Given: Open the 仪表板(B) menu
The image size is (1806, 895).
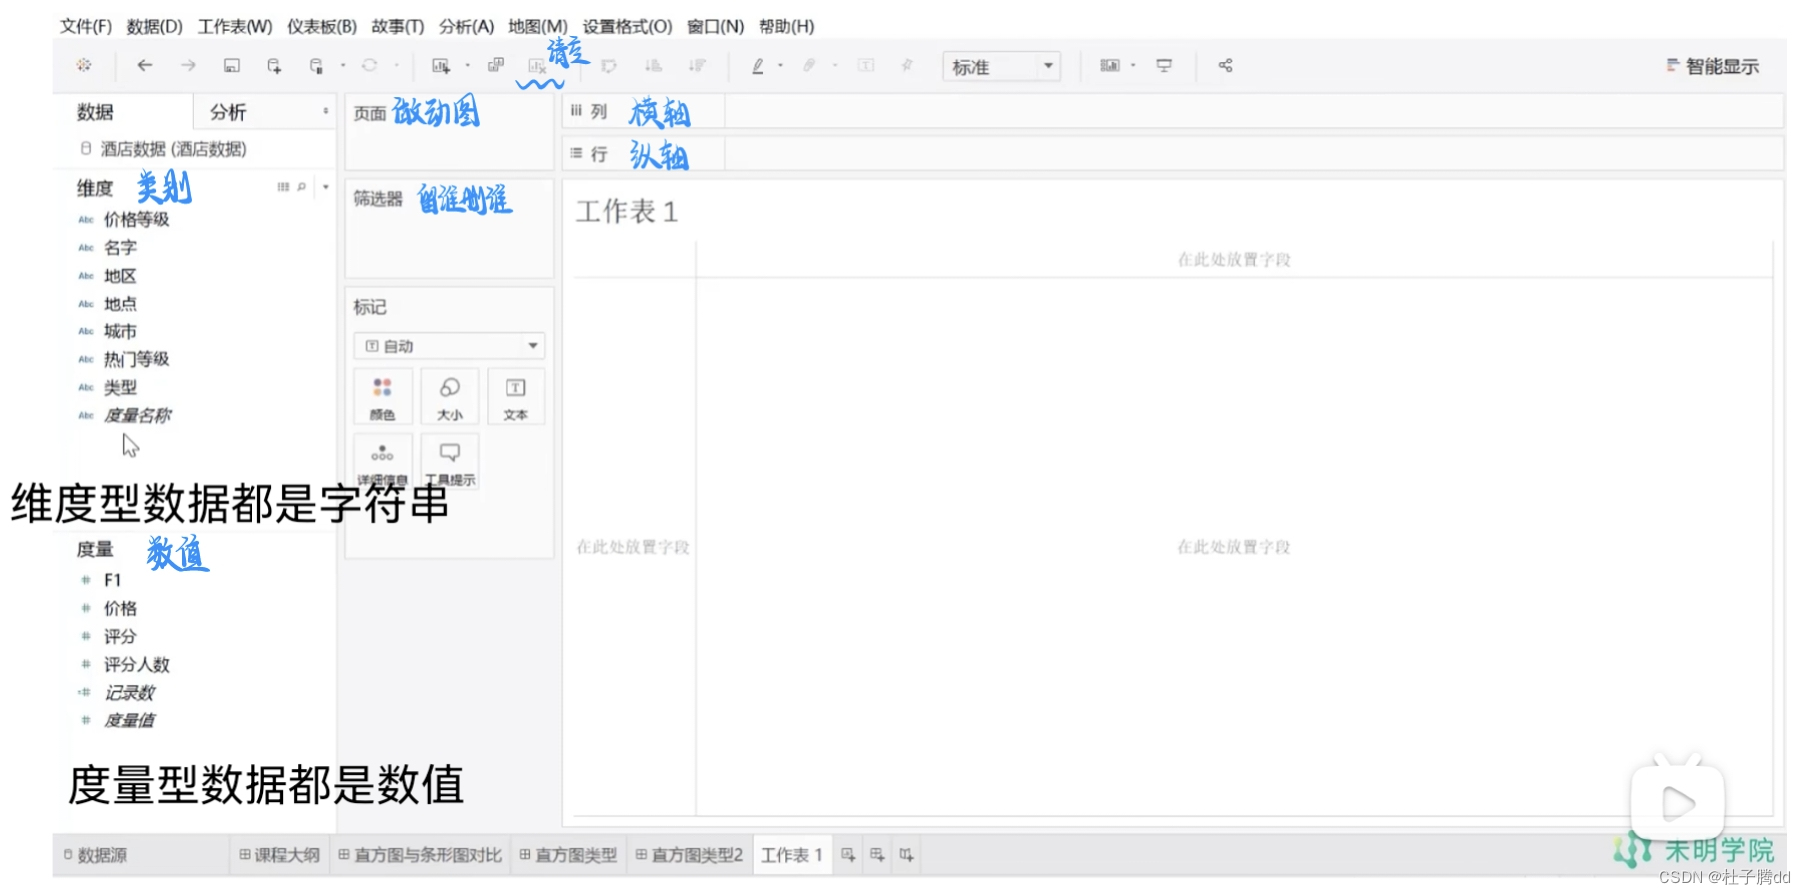Looking at the screenshot, I should point(322,26).
